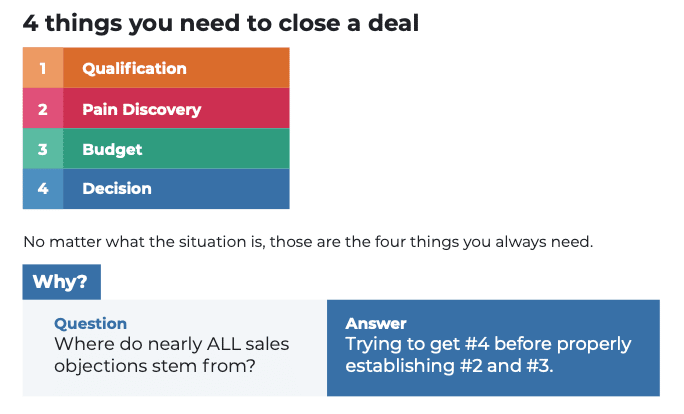The height and width of the screenshot is (414, 684).
Task: Click the number 4 blue tile
Action: click(43, 188)
